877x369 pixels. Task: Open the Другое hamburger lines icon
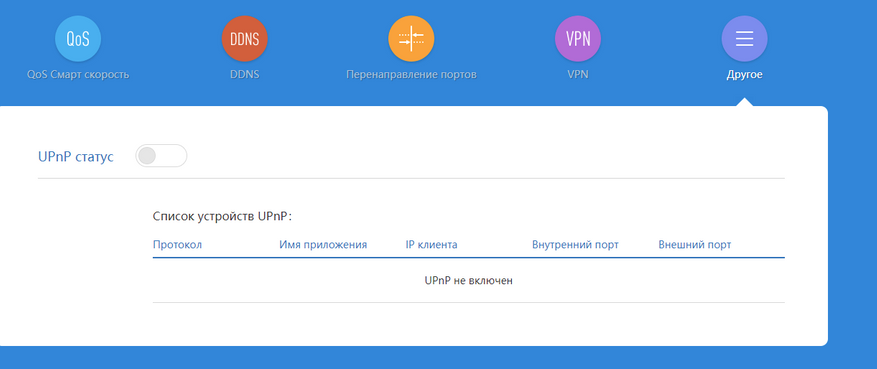(744, 39)
